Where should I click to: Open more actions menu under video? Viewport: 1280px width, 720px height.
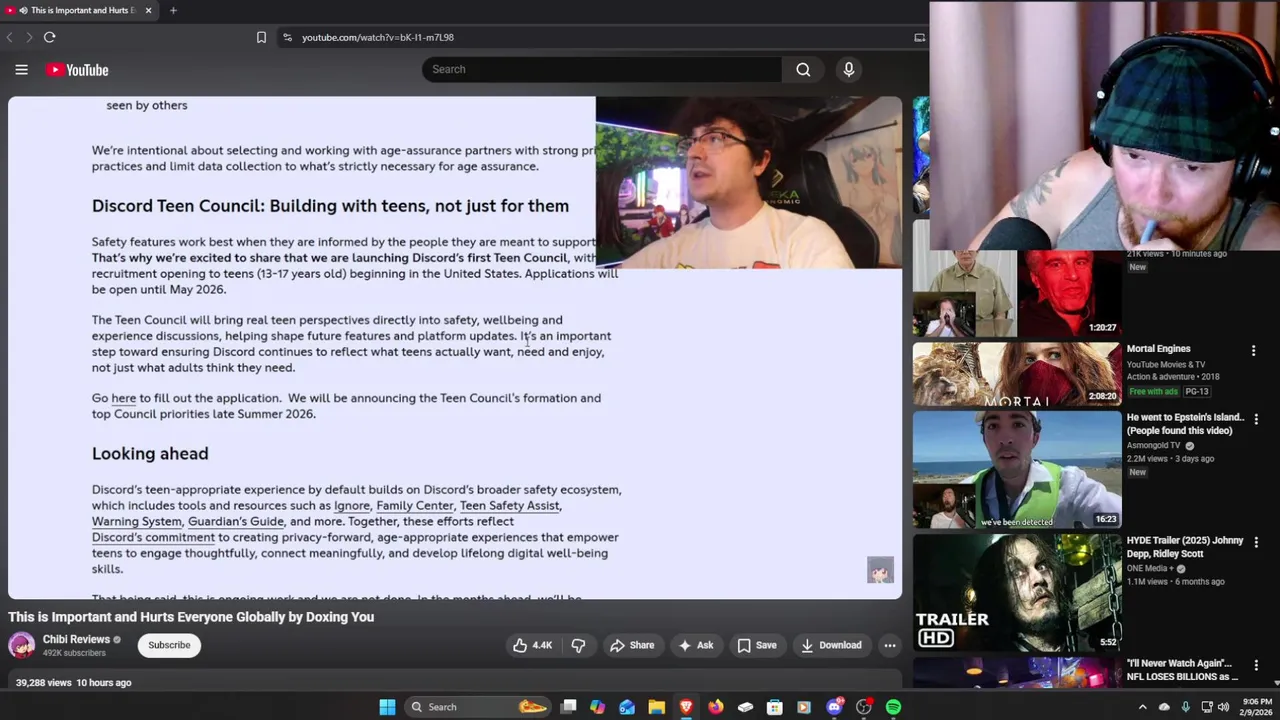point(890,645)
